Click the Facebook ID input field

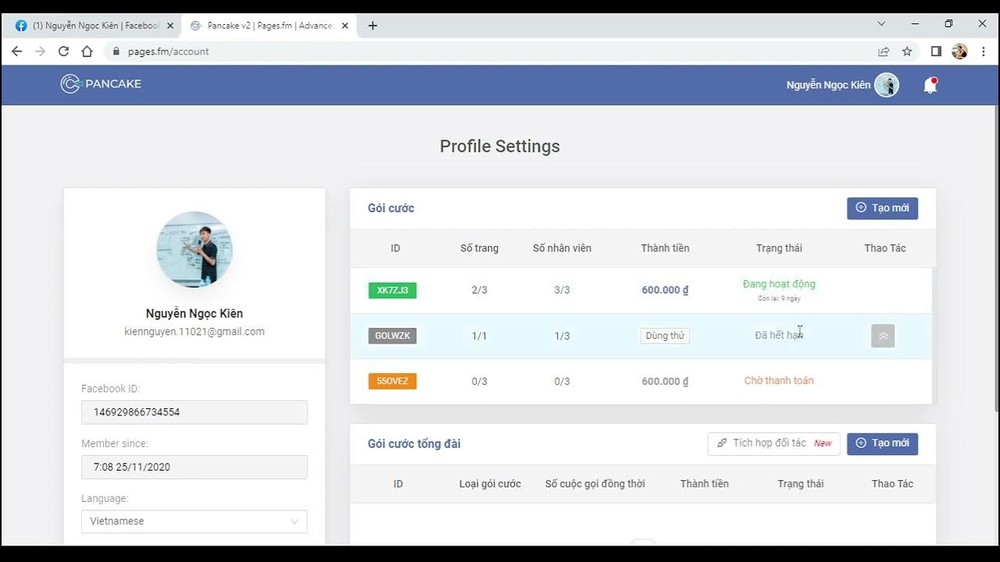click(194, 412)
